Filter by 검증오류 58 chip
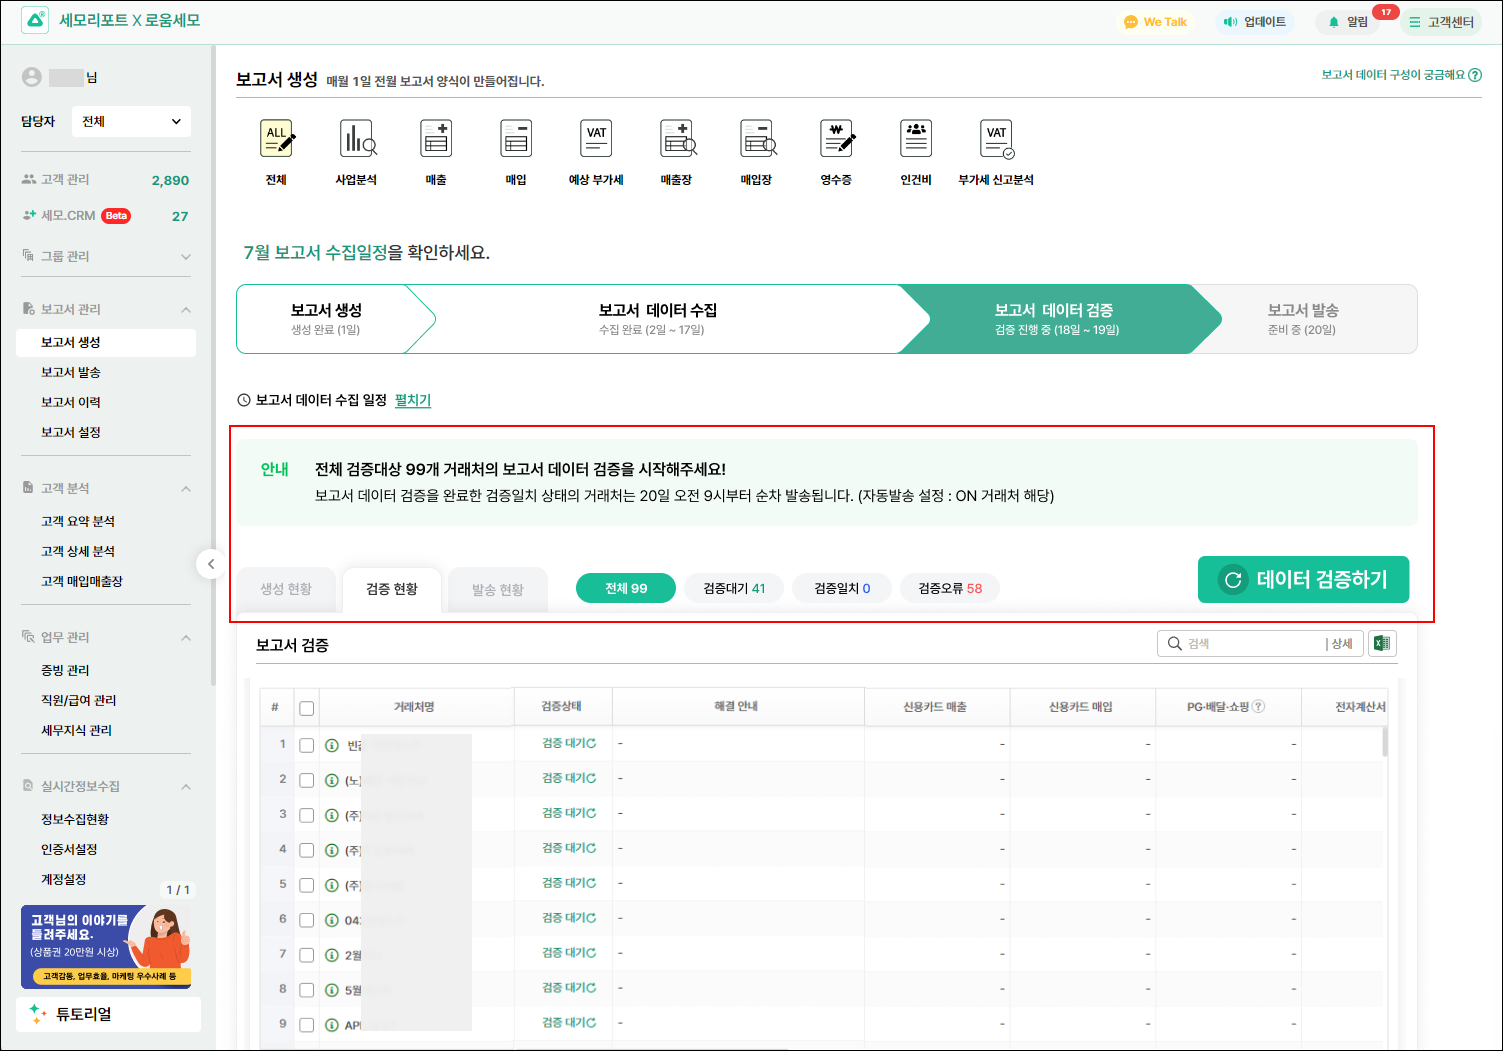The image size is (1503, 1051). pos(950,588)
